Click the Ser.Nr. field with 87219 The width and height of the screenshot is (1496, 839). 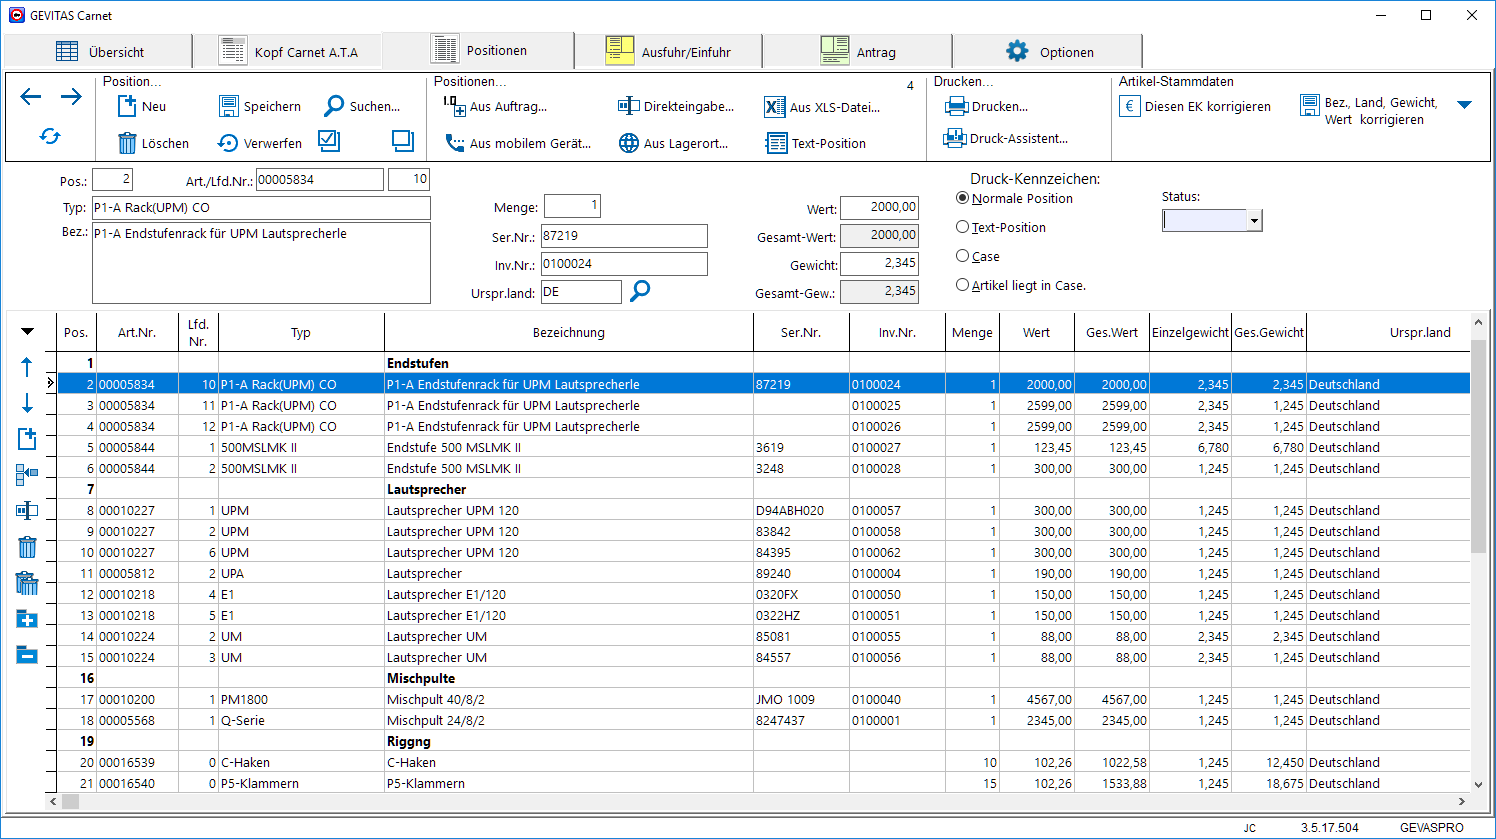tap(624, 236)
